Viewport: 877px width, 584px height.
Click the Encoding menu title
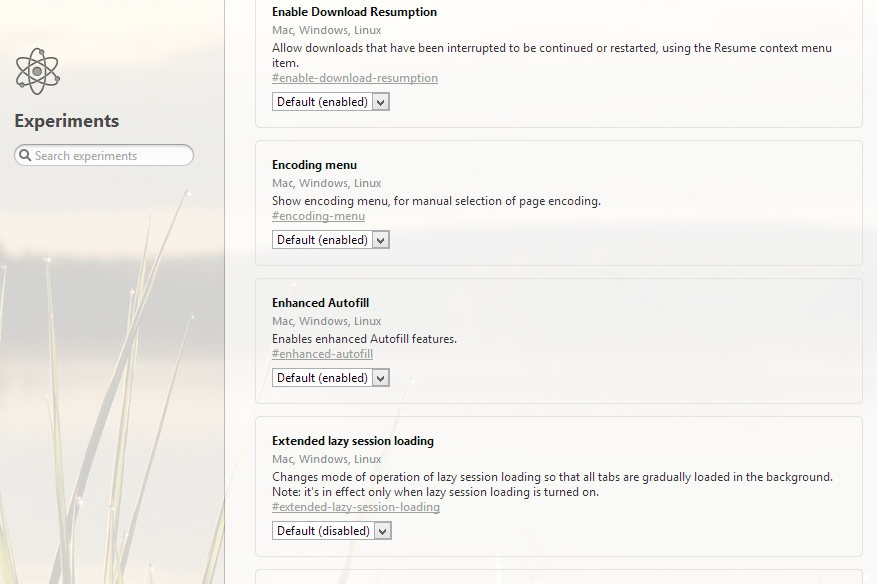[314, 165]
